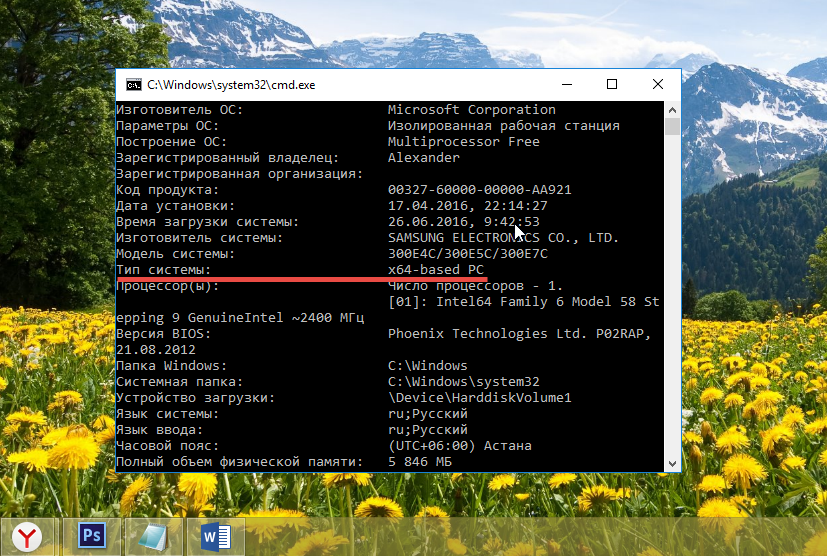The height and width of the screenshot is (556, 827).
Task: Open the Notepad taskbar icon
Action: tap(154, 537)
